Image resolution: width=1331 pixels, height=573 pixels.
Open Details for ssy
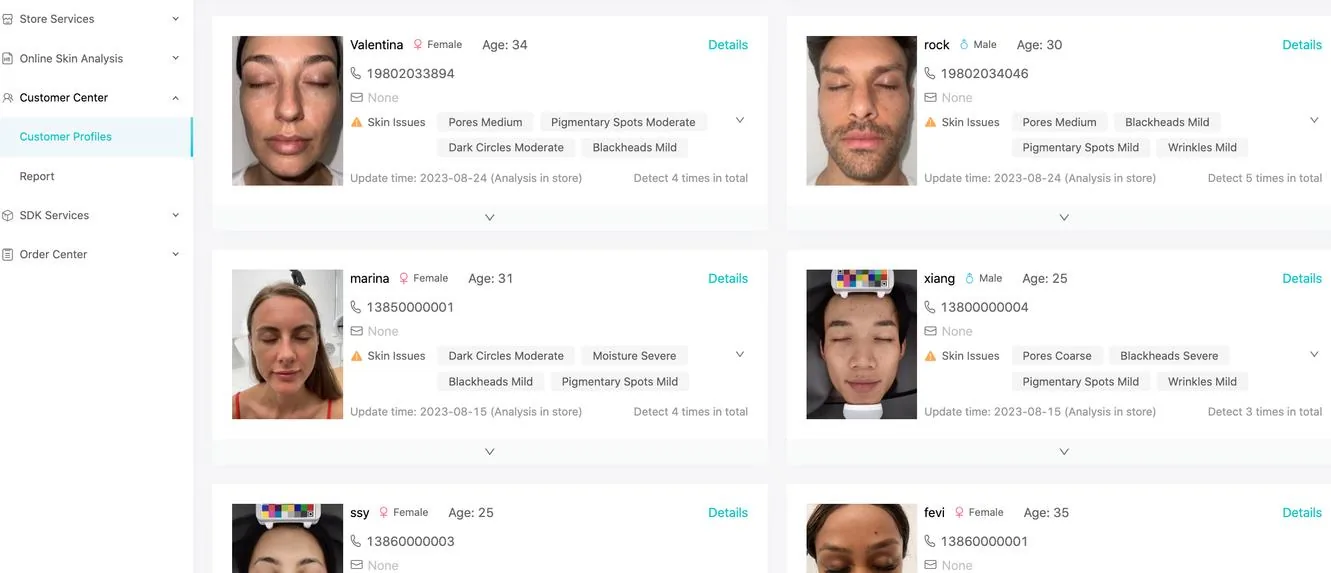[728, 513]
